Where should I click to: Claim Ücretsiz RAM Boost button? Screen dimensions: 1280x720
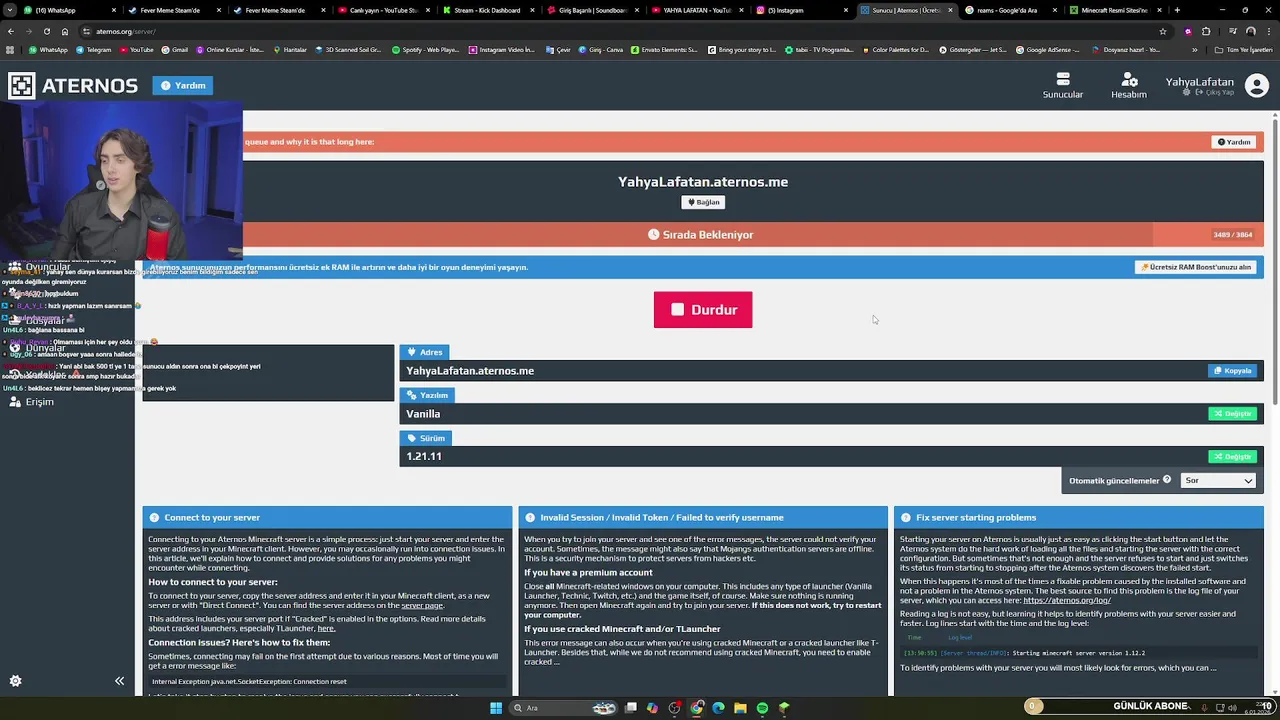1196,267
